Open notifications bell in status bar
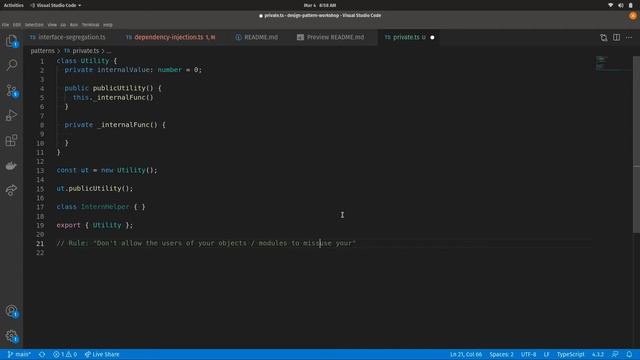 pos(629,354)
